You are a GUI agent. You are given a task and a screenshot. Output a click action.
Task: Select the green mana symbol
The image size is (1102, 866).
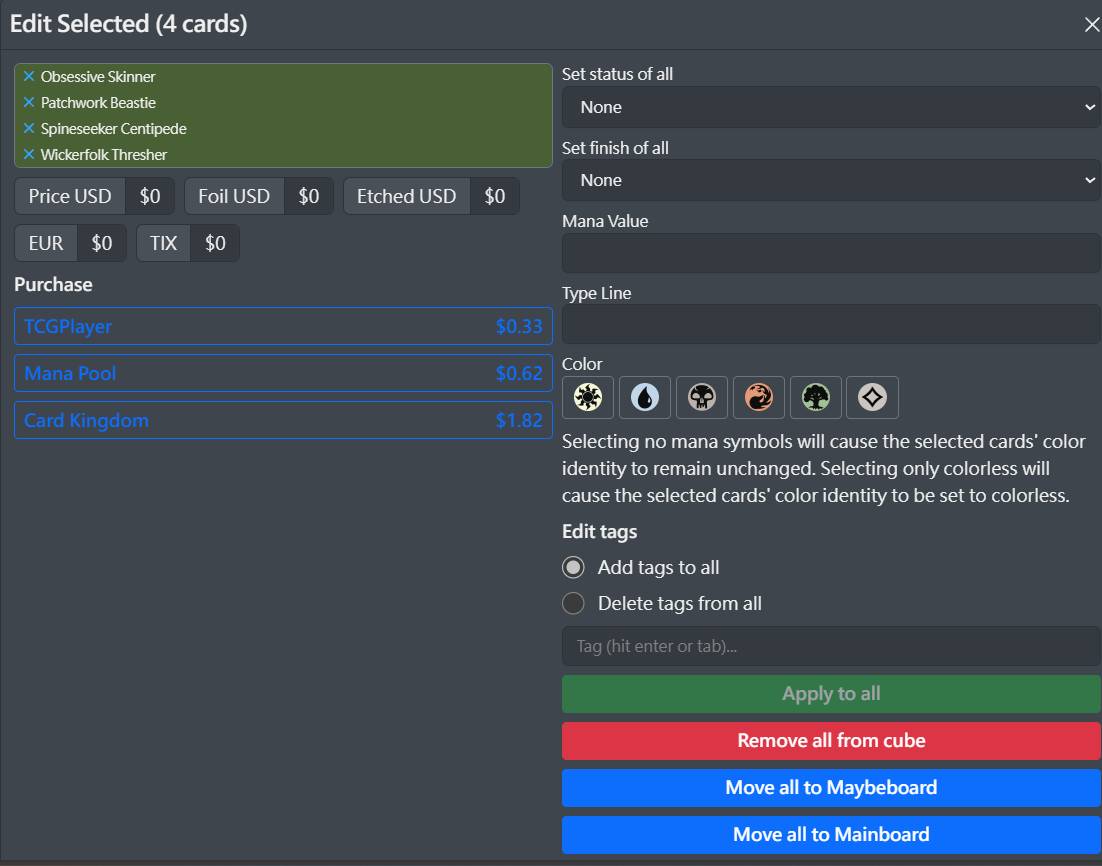coord(816,398)
